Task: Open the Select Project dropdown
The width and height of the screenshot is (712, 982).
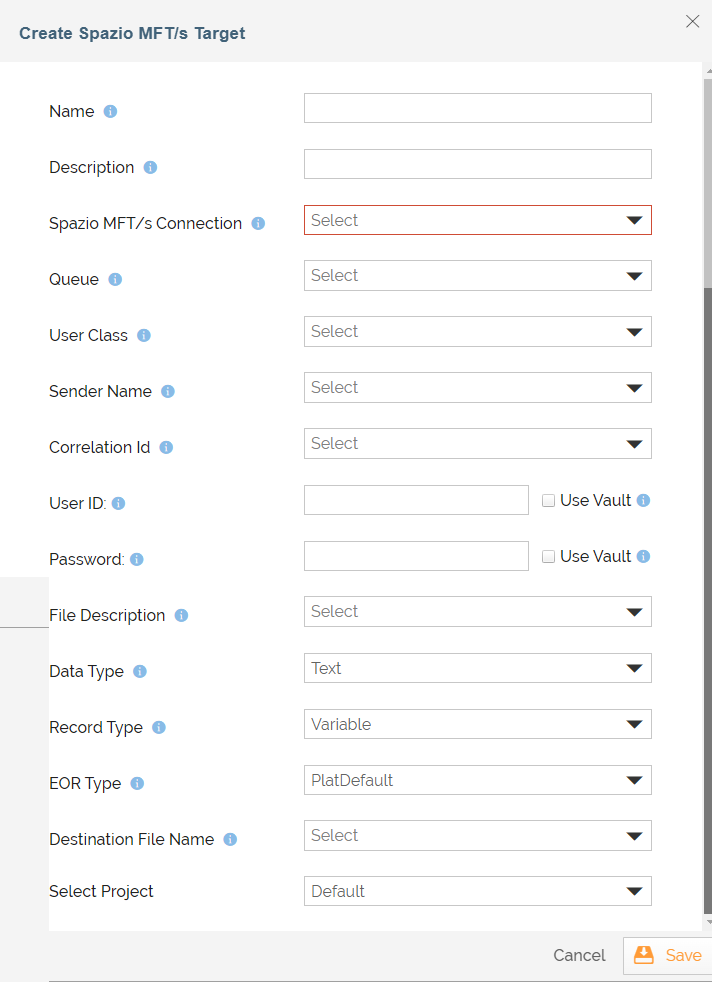Action: 478,891
